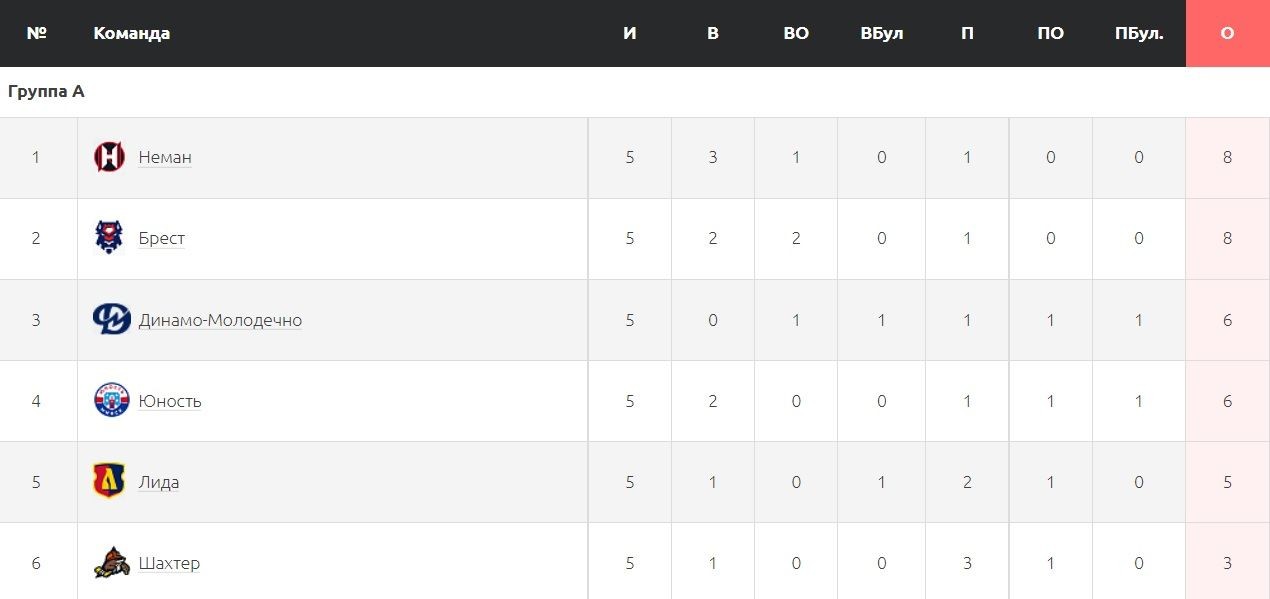Click the ВБул column header

tap(881, 33)
